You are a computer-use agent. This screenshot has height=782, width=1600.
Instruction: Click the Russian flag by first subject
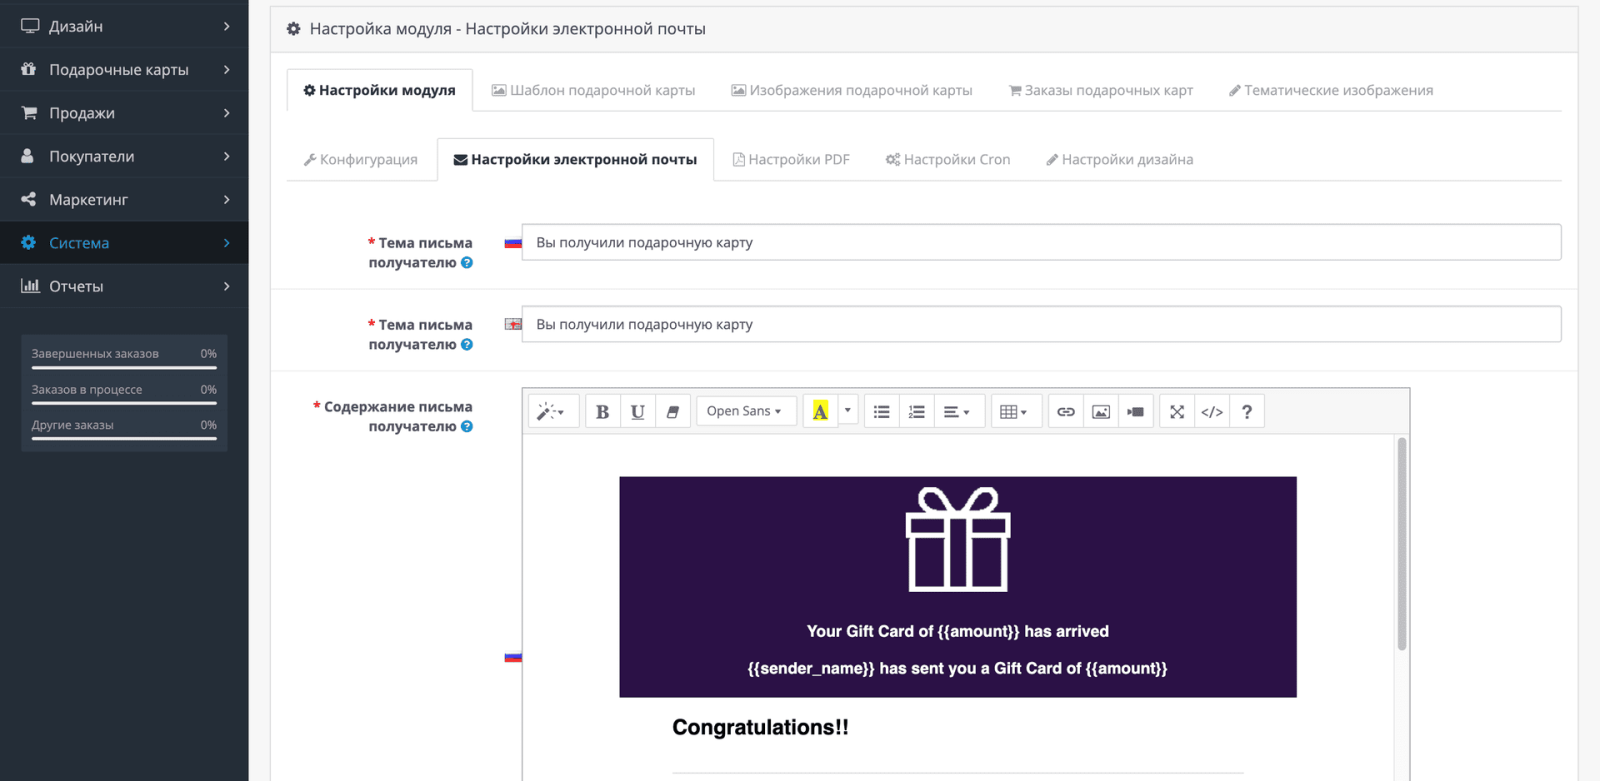click(x=513, y=243)
